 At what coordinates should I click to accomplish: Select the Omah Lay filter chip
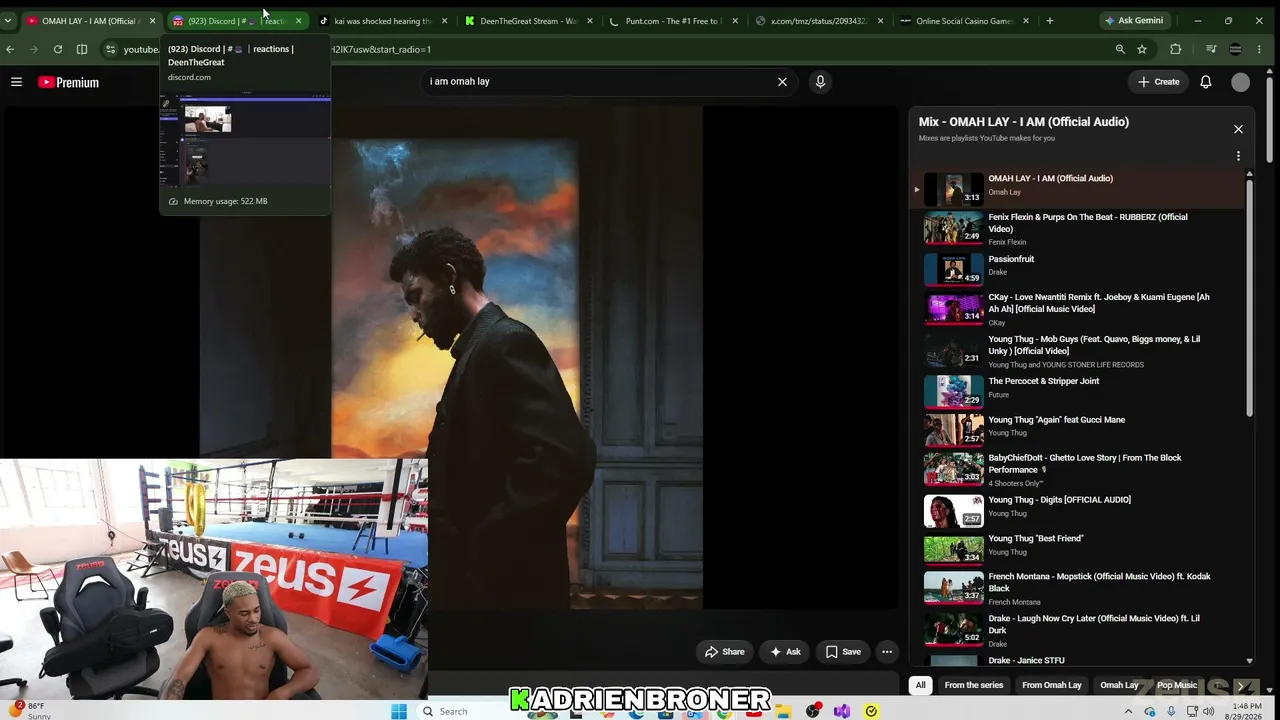(x=1119, y=685)
